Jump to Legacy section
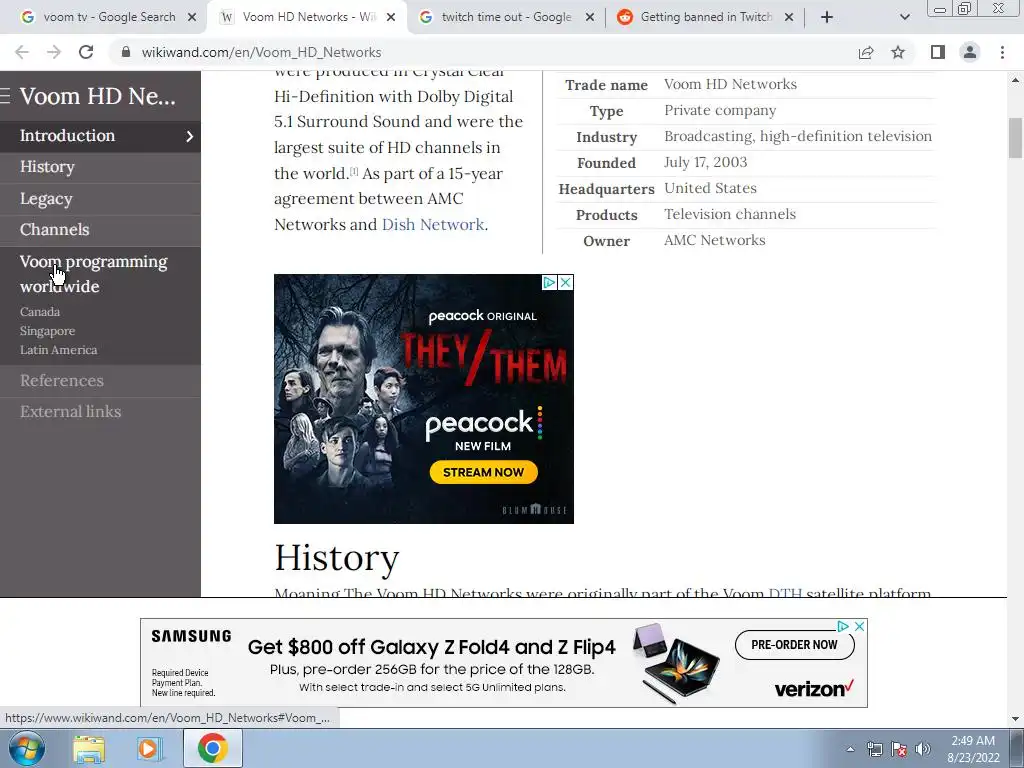 point(46,199)
